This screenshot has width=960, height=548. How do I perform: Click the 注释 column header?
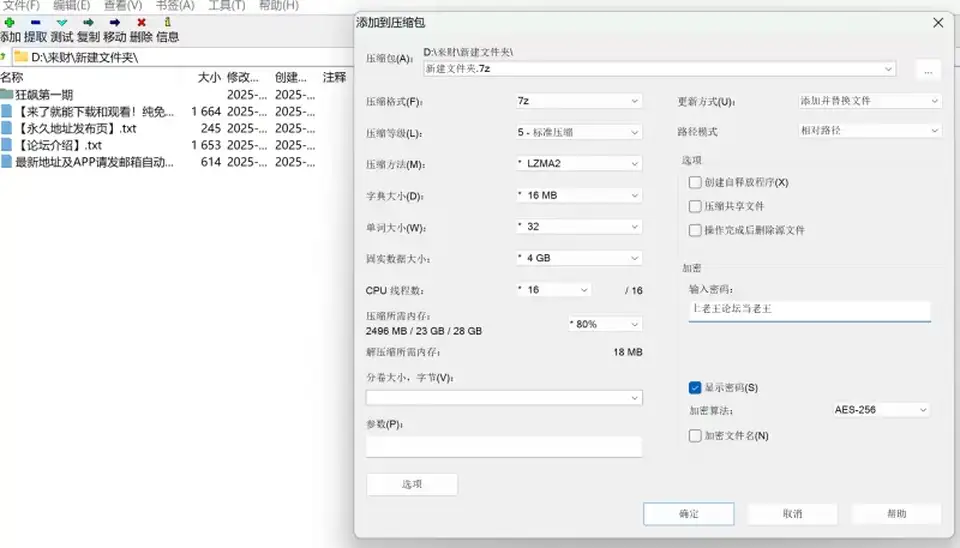coord(334,77)
